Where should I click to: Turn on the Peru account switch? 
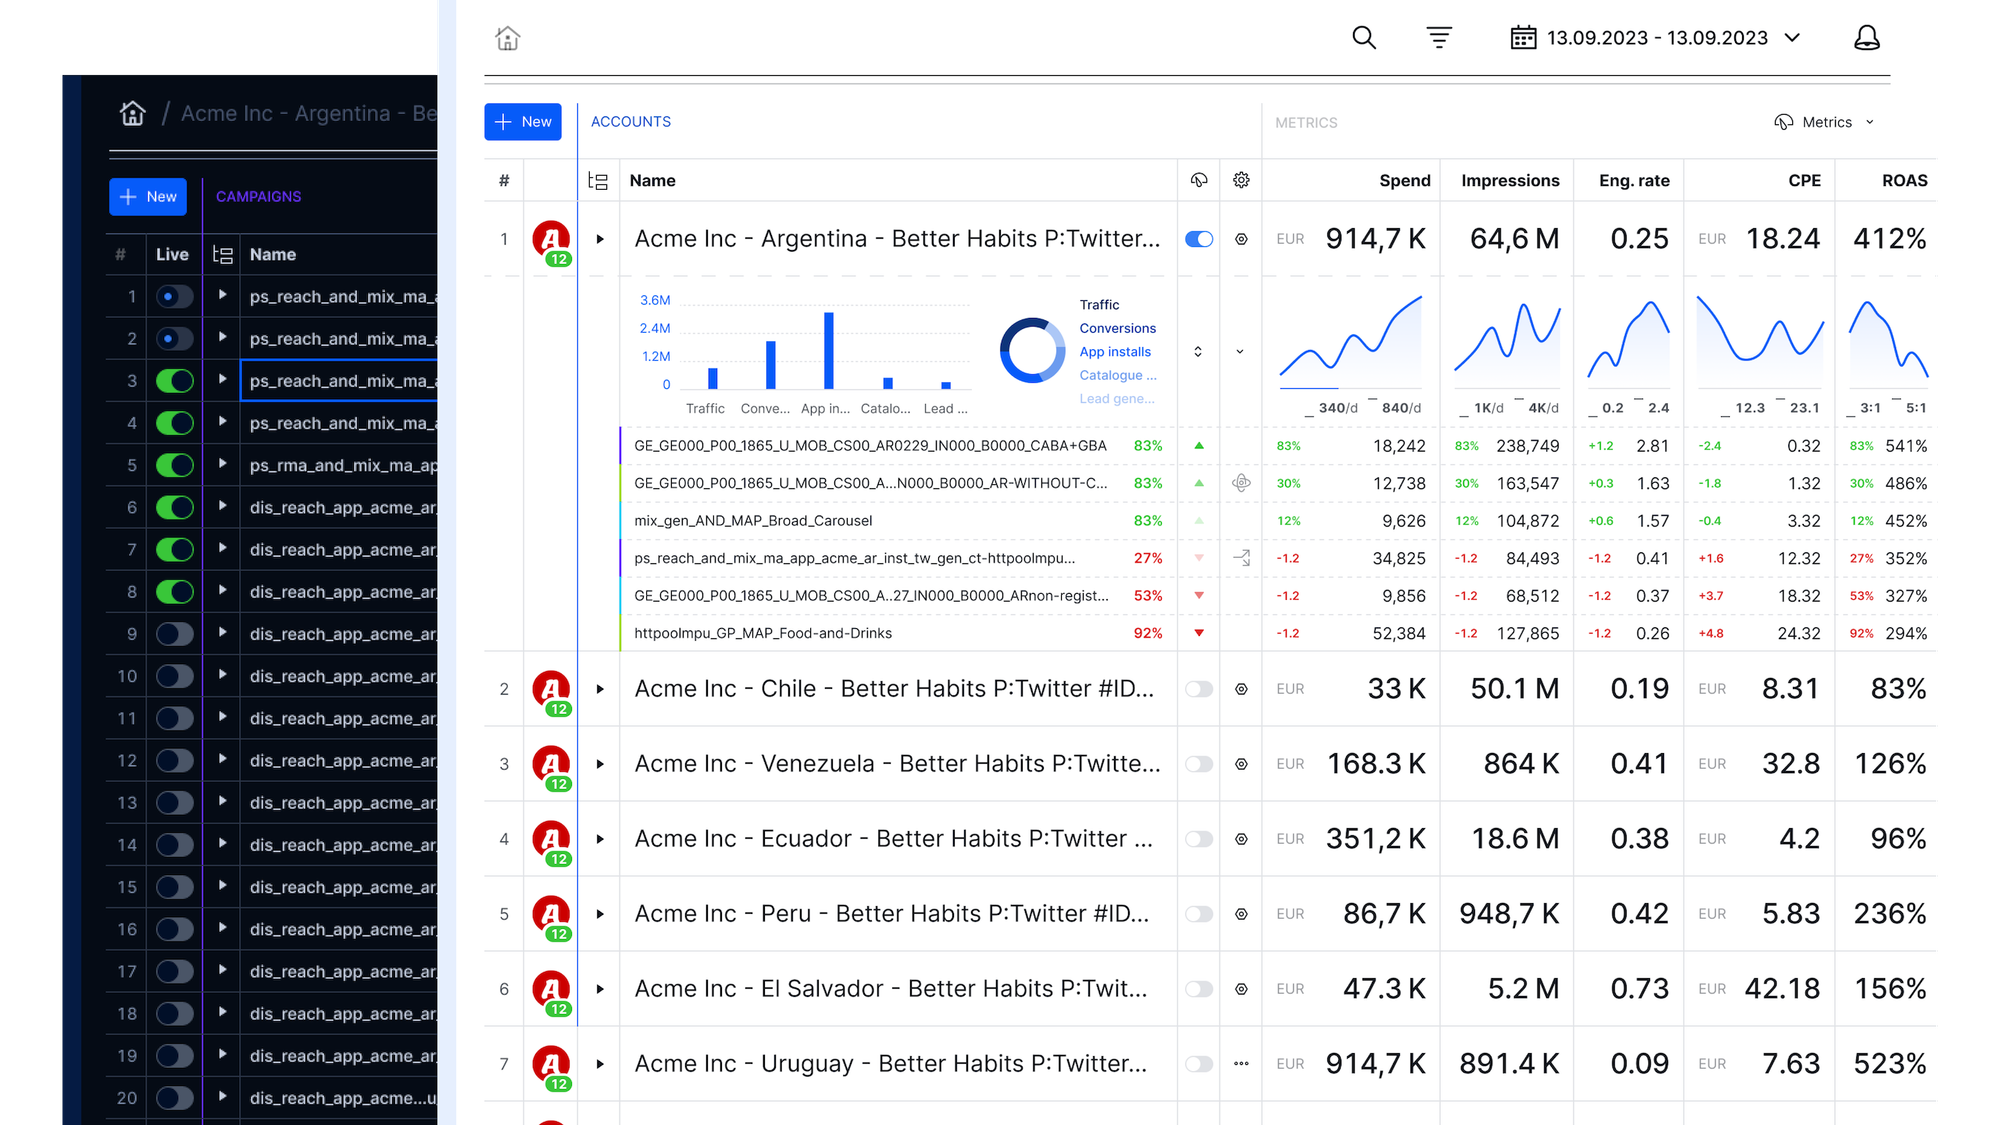1199,914
